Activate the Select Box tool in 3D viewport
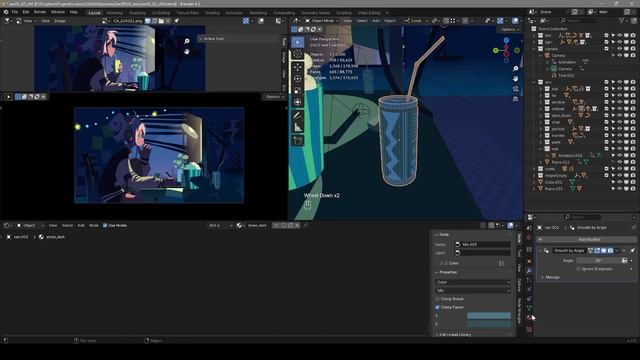640x360 pixels. 298,42
